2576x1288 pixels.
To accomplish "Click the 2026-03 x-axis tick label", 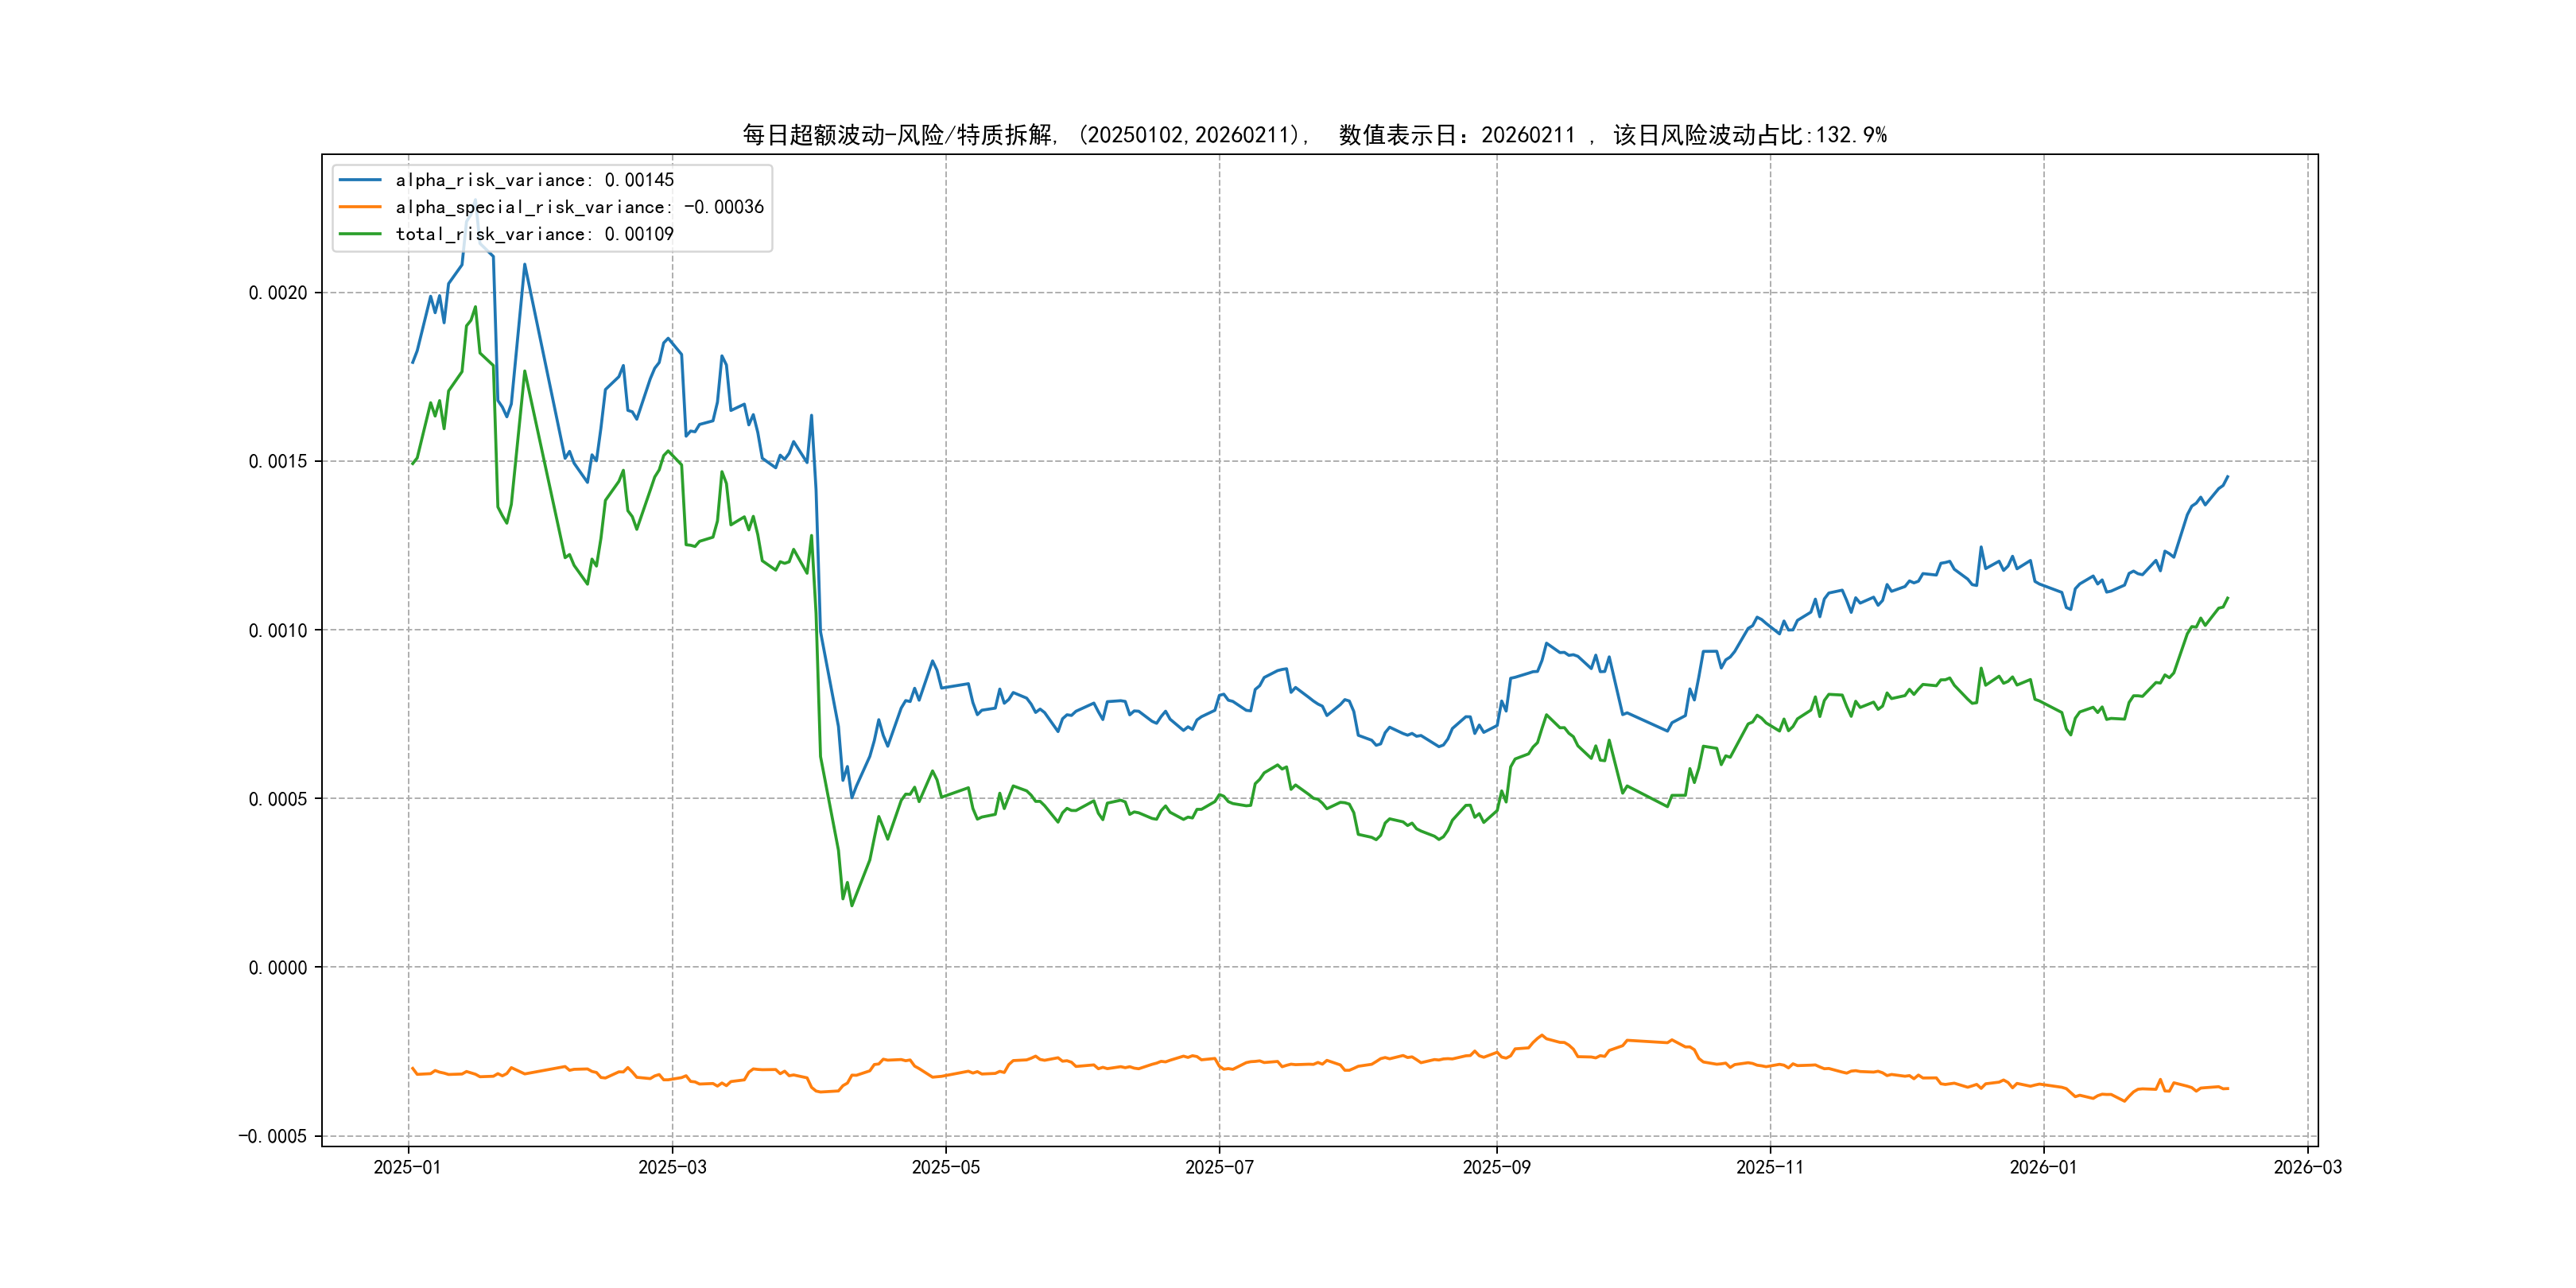I will (x=2307, y=1167).
